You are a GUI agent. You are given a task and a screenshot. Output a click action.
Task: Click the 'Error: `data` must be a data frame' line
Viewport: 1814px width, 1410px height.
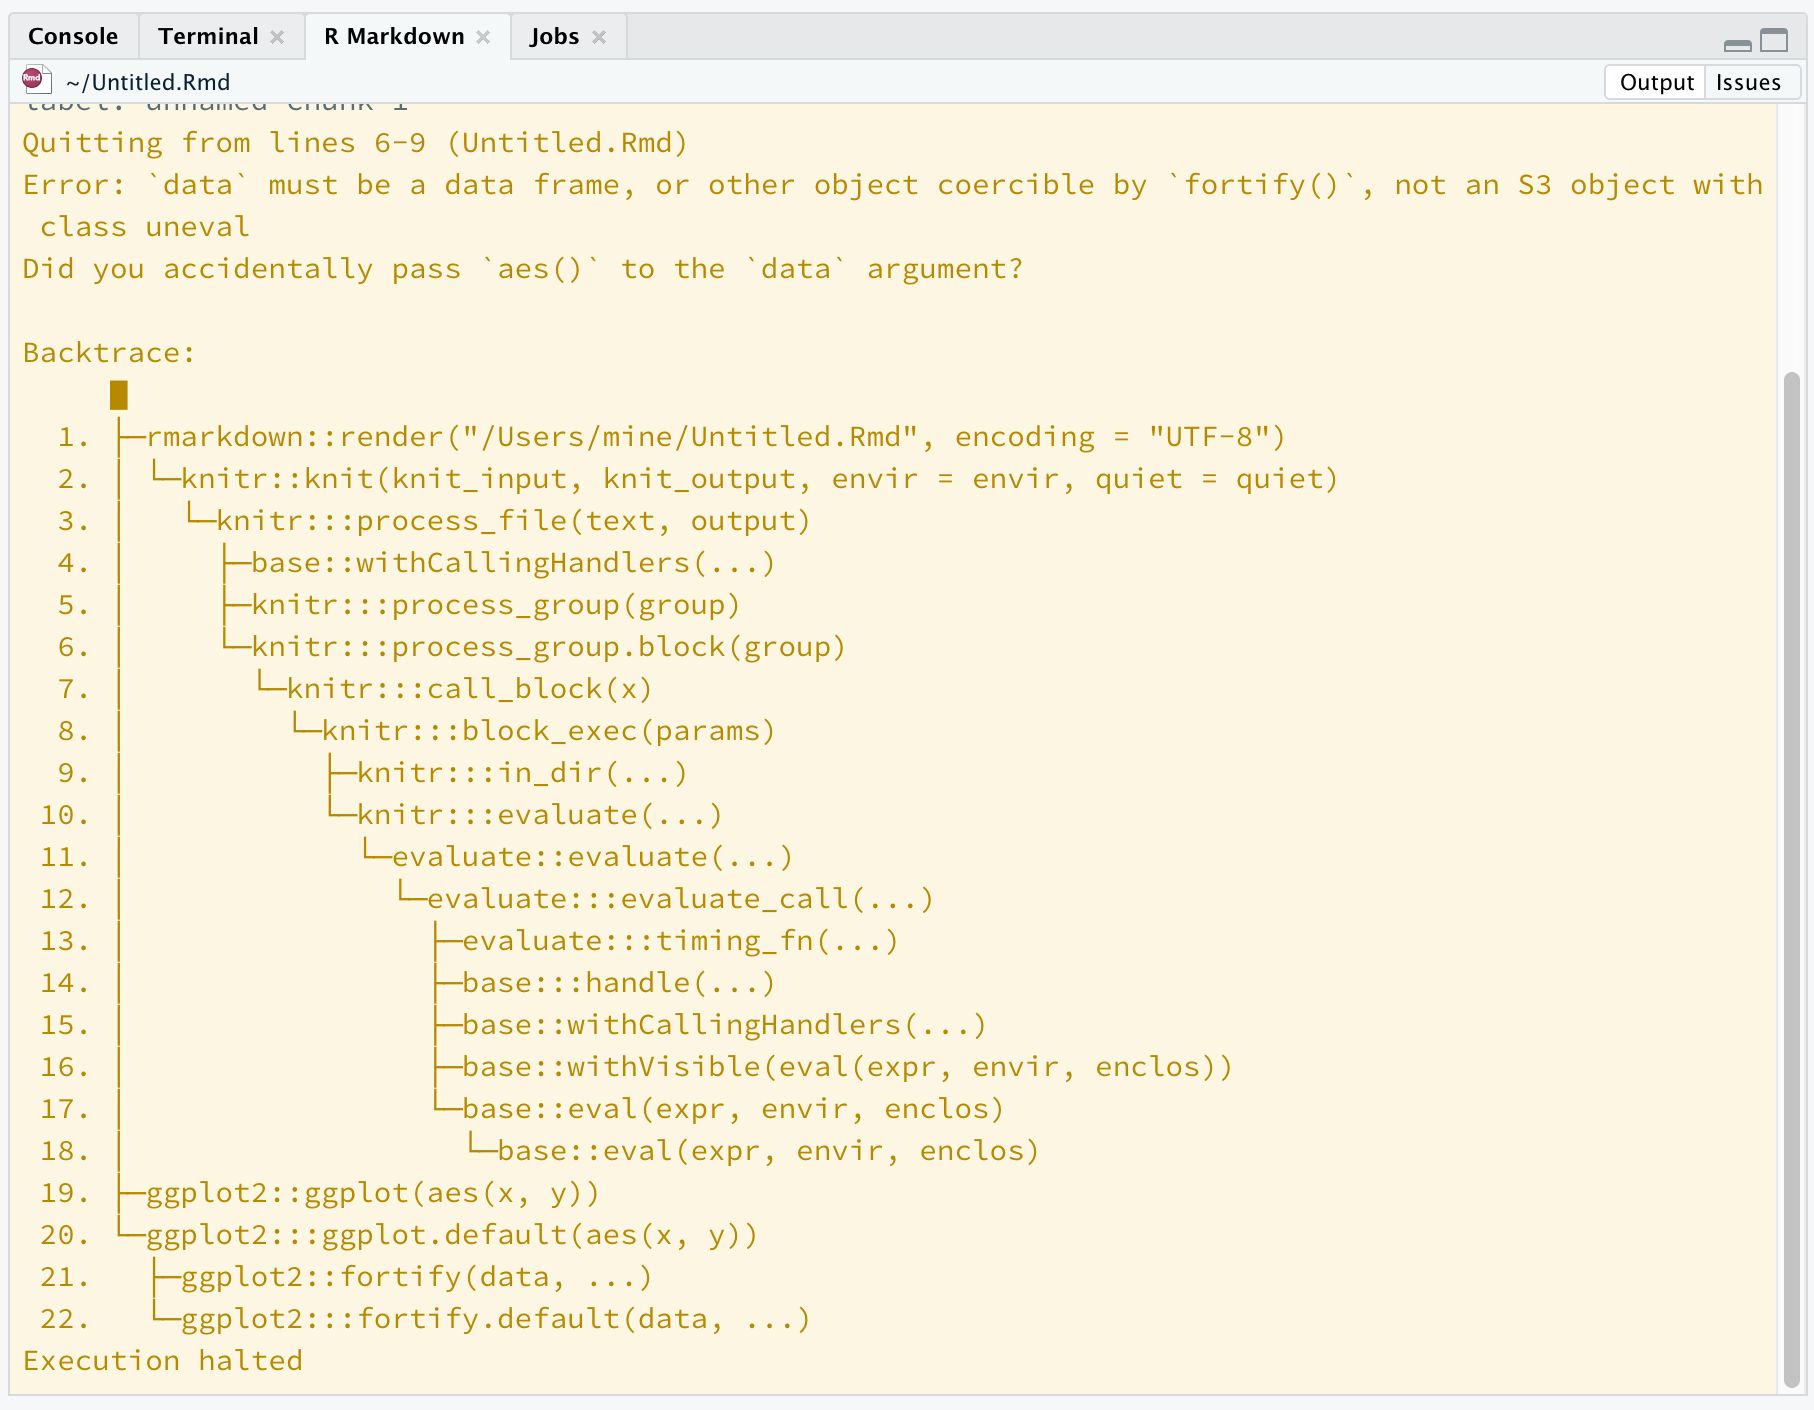[x=892, y=206]
